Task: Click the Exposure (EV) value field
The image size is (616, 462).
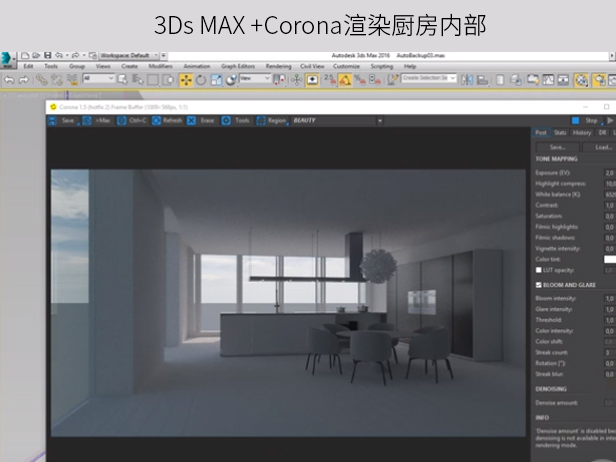Action: (609, 173)
